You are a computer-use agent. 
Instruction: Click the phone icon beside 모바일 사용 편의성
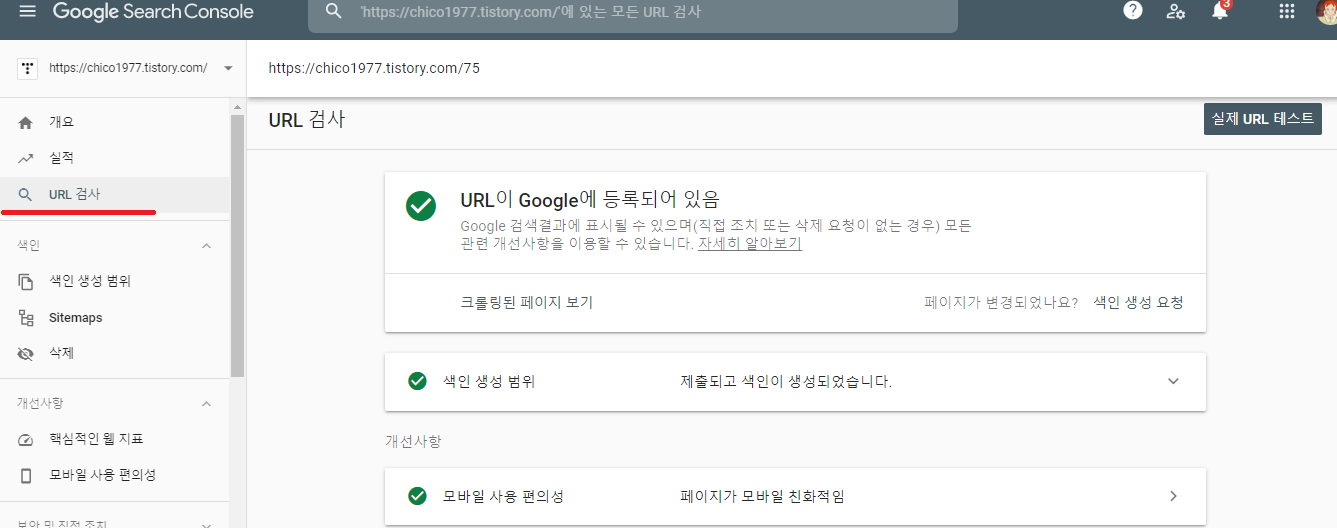26,476
